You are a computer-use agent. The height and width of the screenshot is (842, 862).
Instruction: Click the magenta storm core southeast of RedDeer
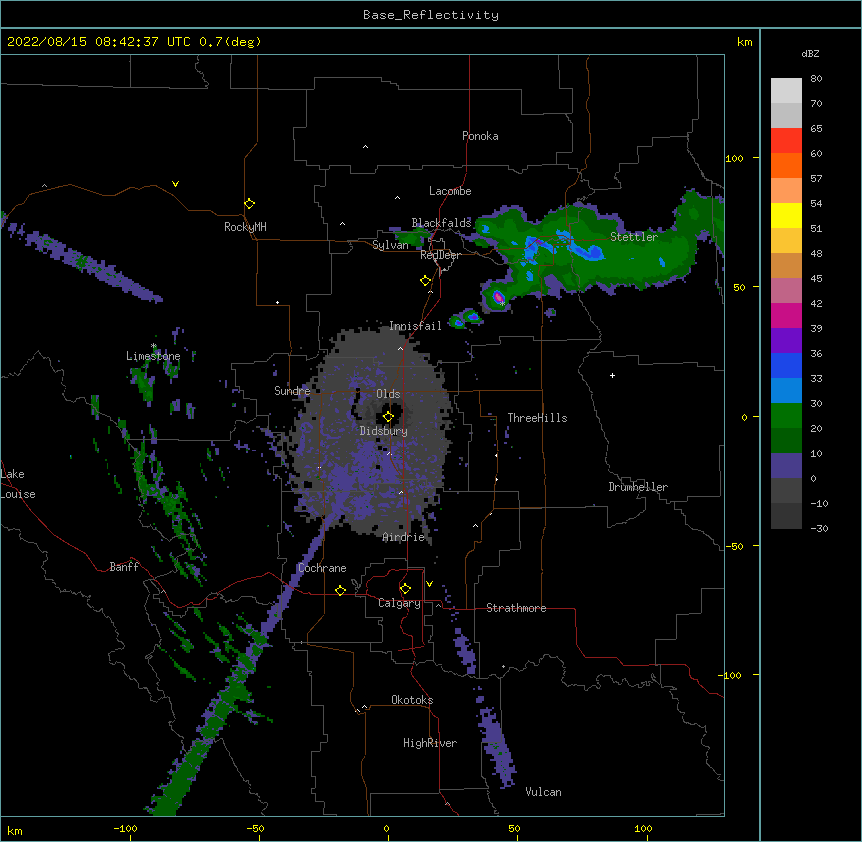[x=499, y=297]
